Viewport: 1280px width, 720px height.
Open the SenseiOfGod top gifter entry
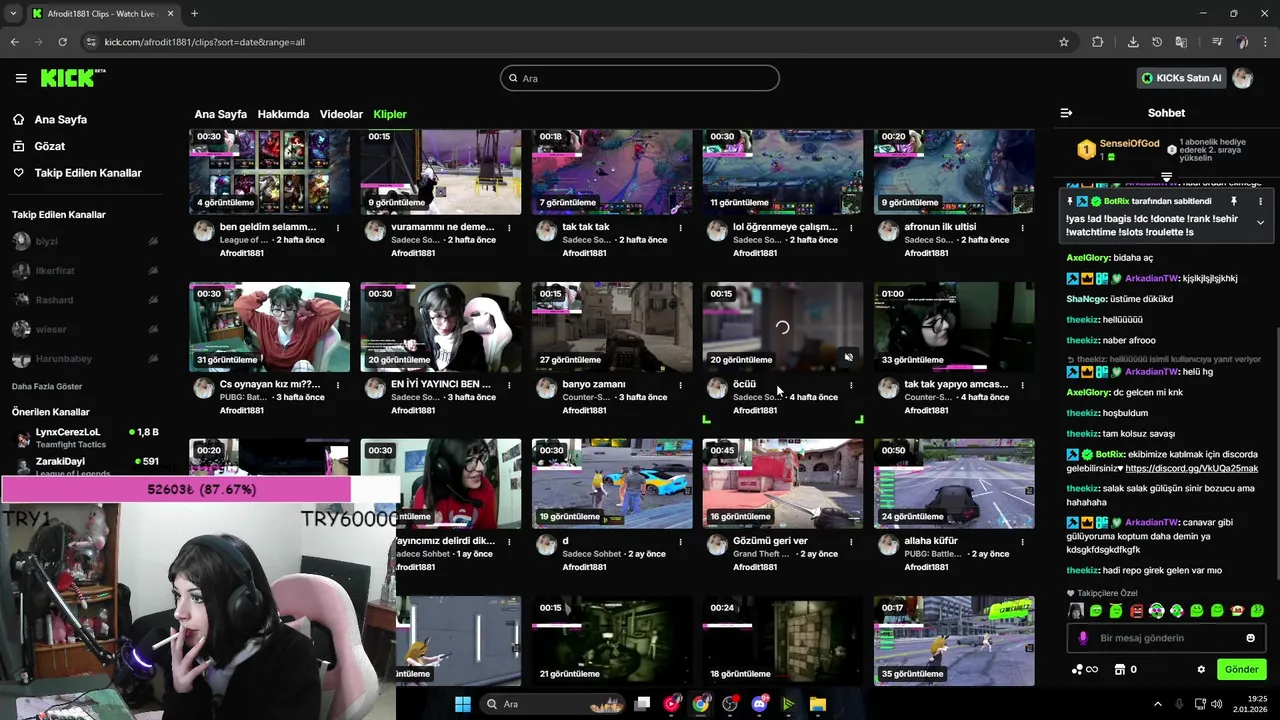(1117, 149)
